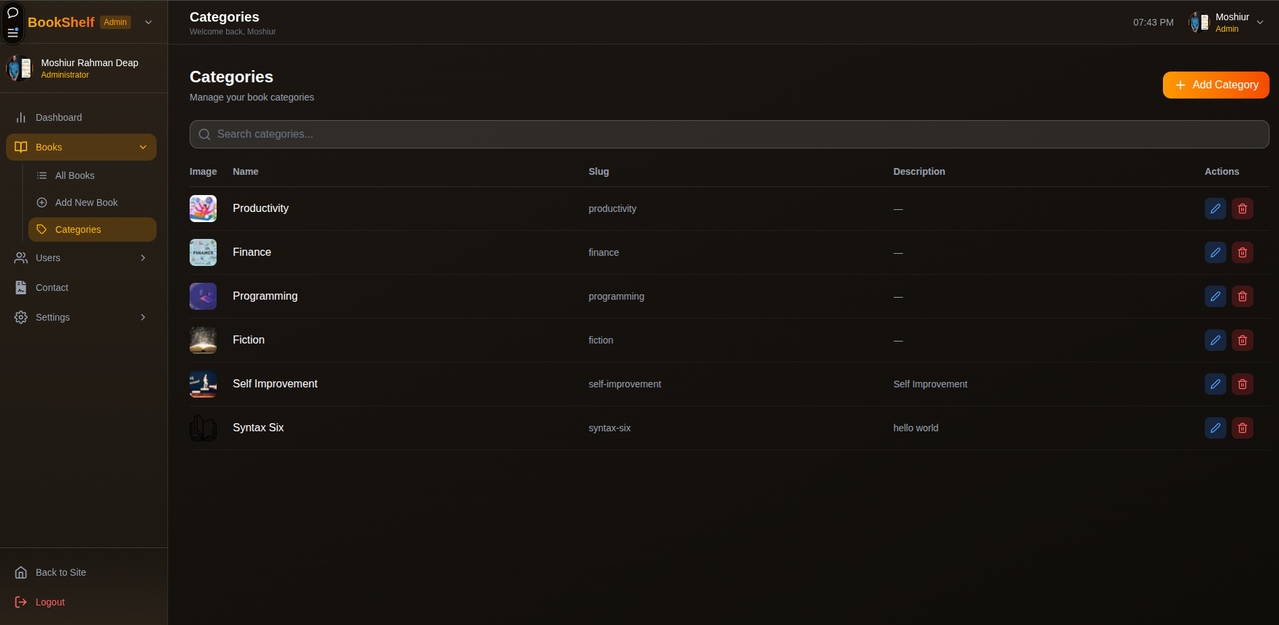1279x625 pixels.
Task: Click the Self Improvement category thumbnail
Action: coord(203,384)
